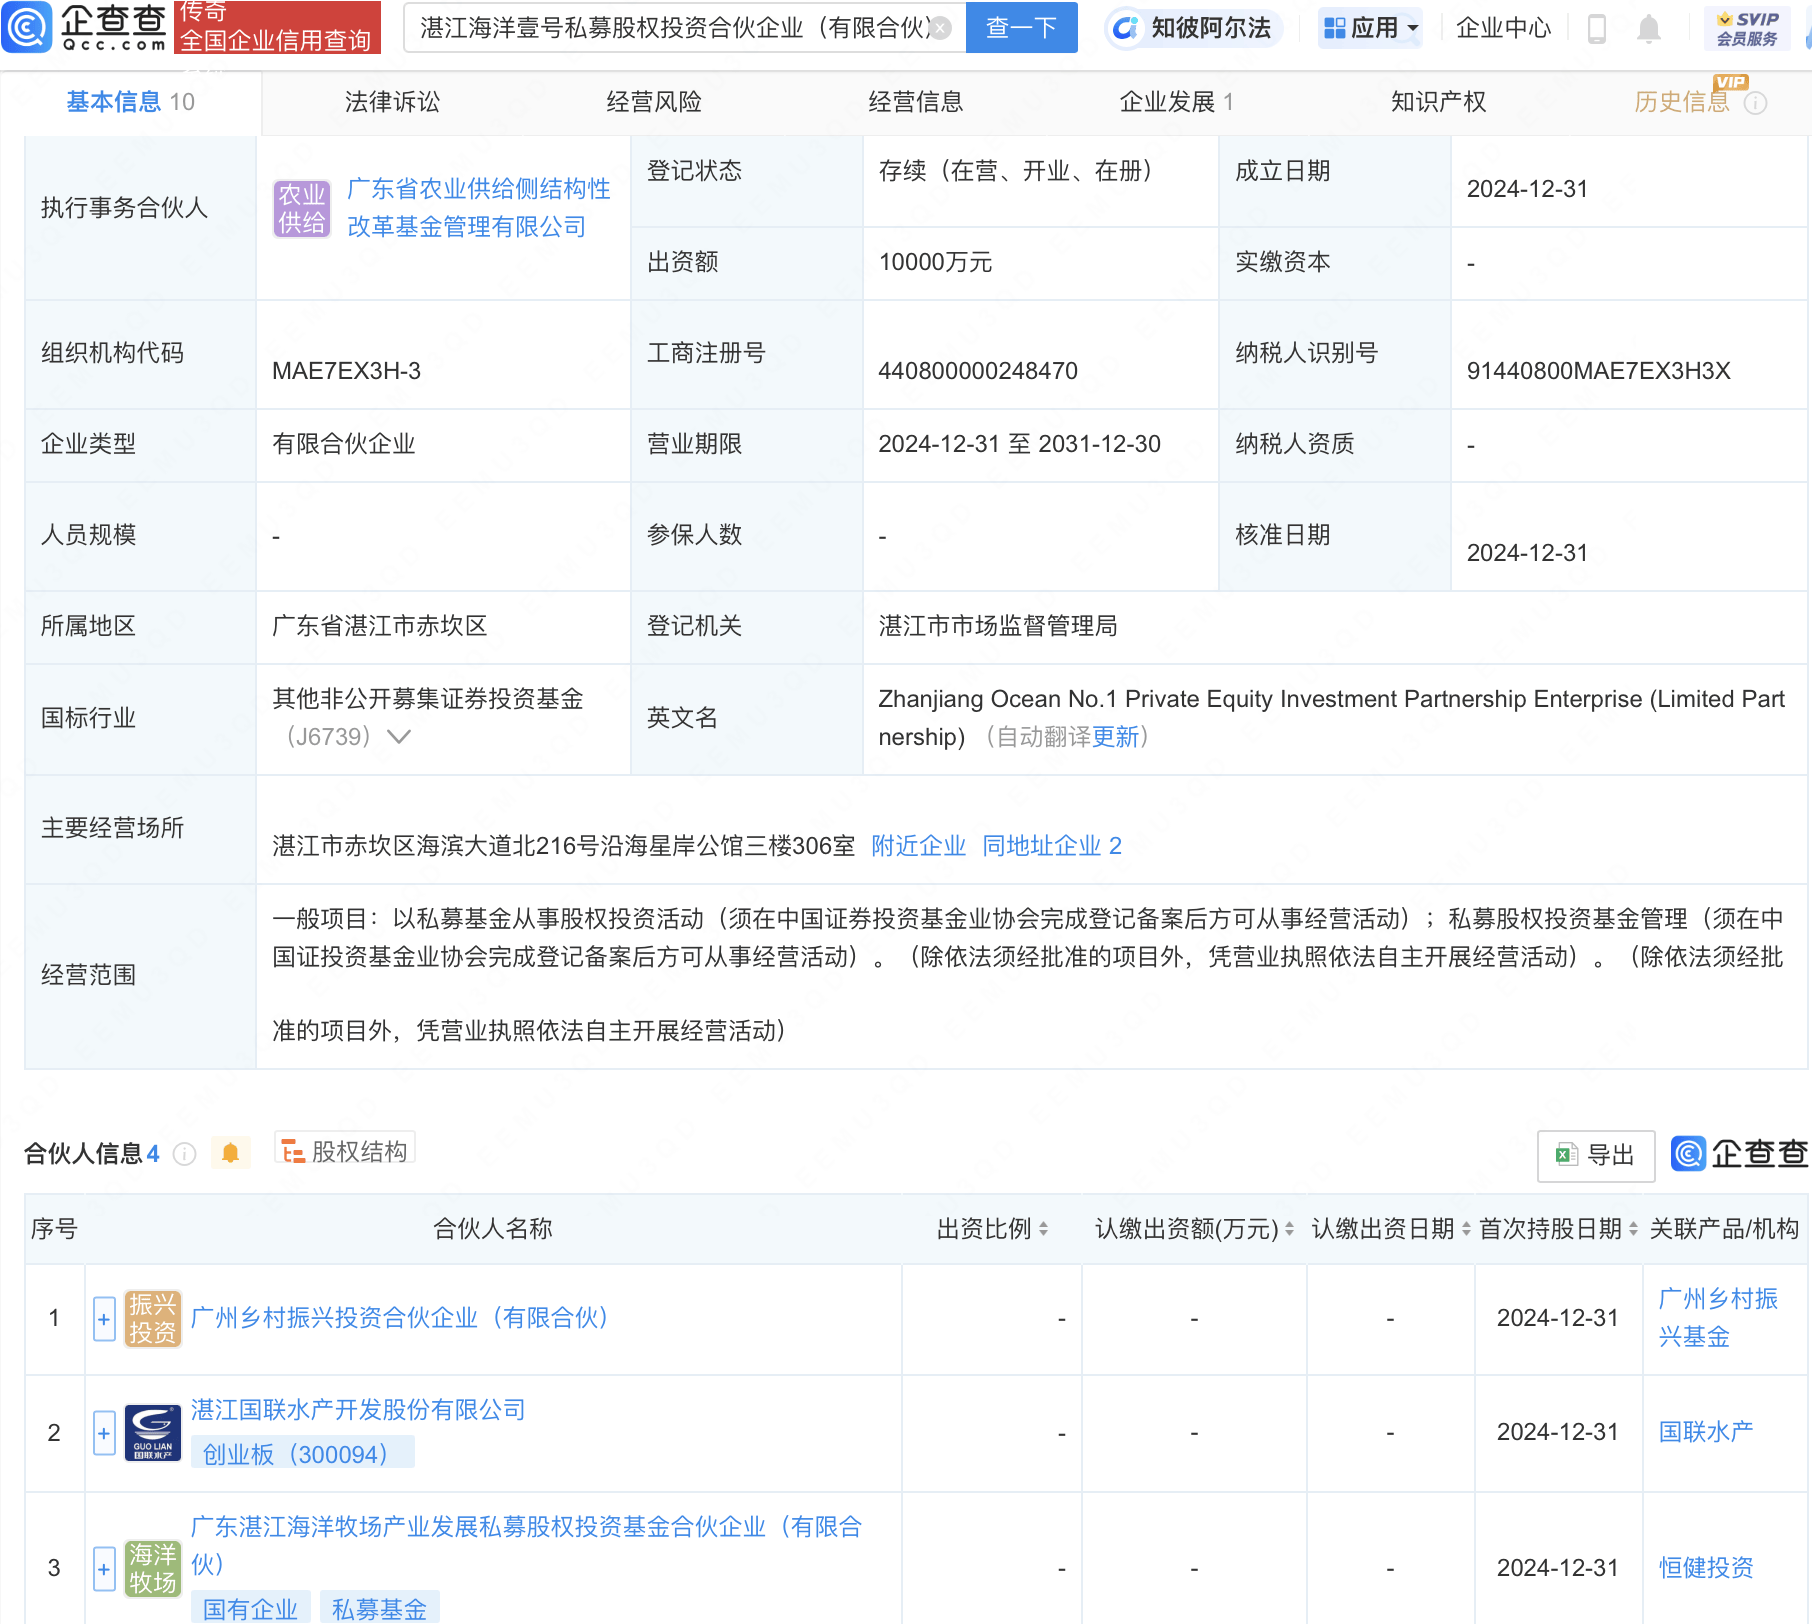Click 知彼阿尔法 logo button
The width and height of the screenshot is (1812, 1624).
click(x=1192, y=28)
